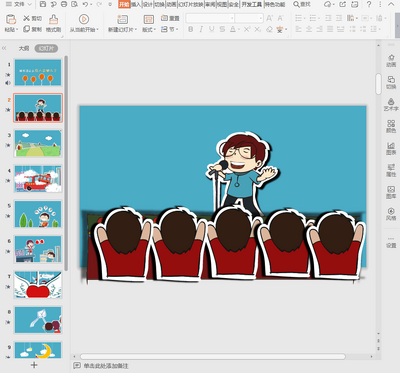
Task: Expand the Layout (版式) dropdown
Action: point(149,30)
